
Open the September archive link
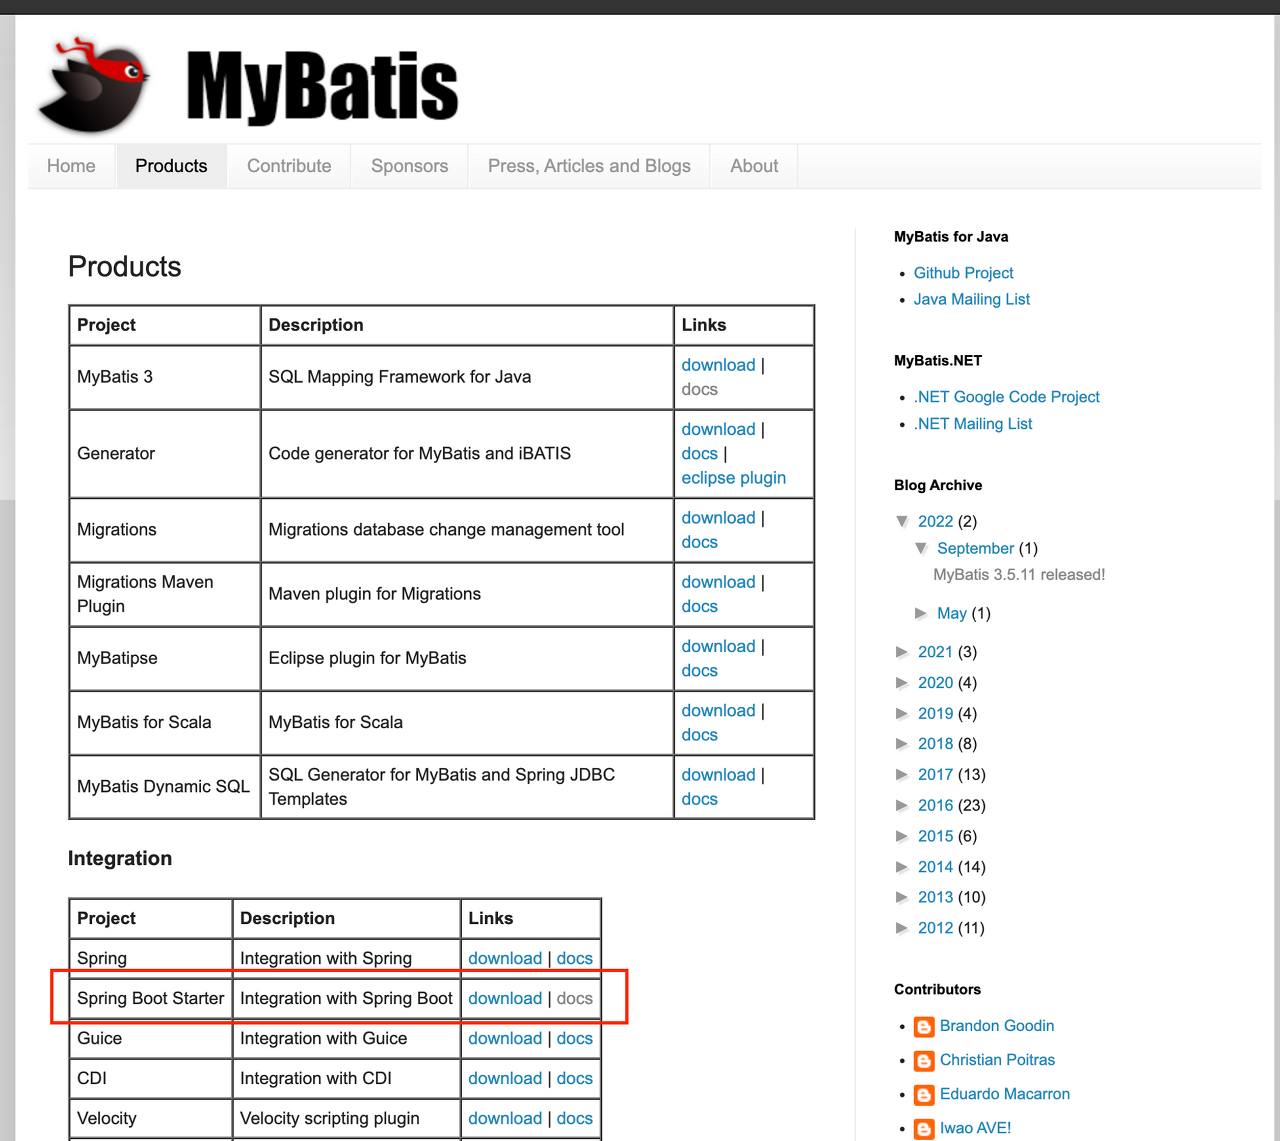(975, 548)
